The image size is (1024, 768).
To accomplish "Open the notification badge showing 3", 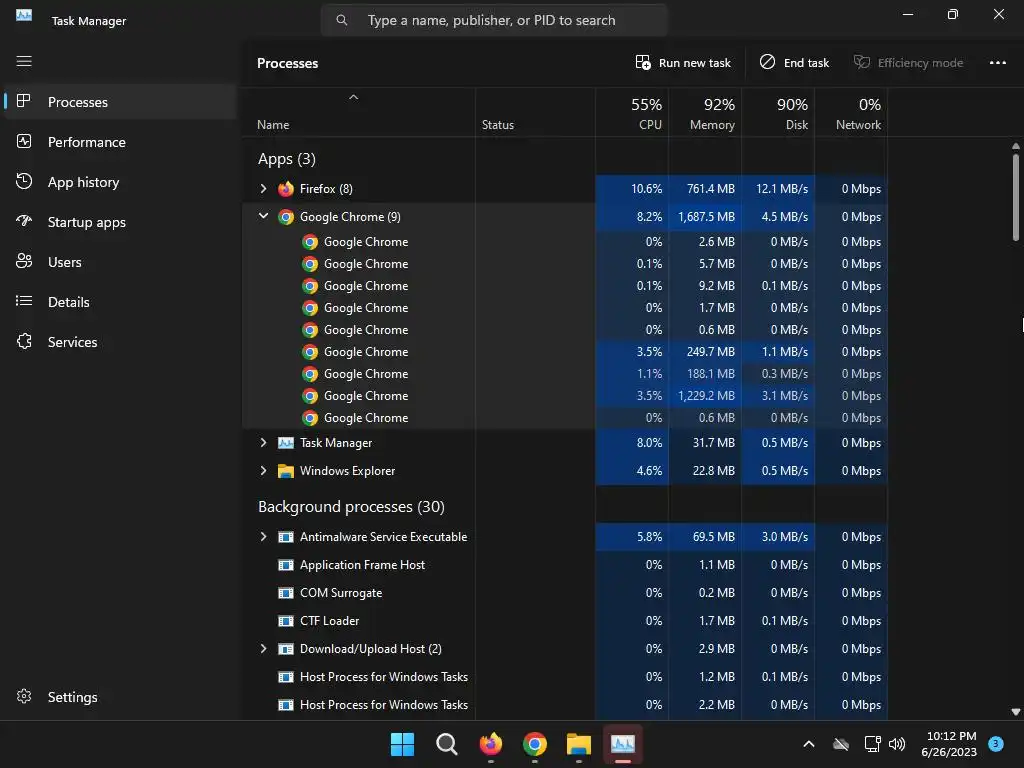I will coord(996,744).
